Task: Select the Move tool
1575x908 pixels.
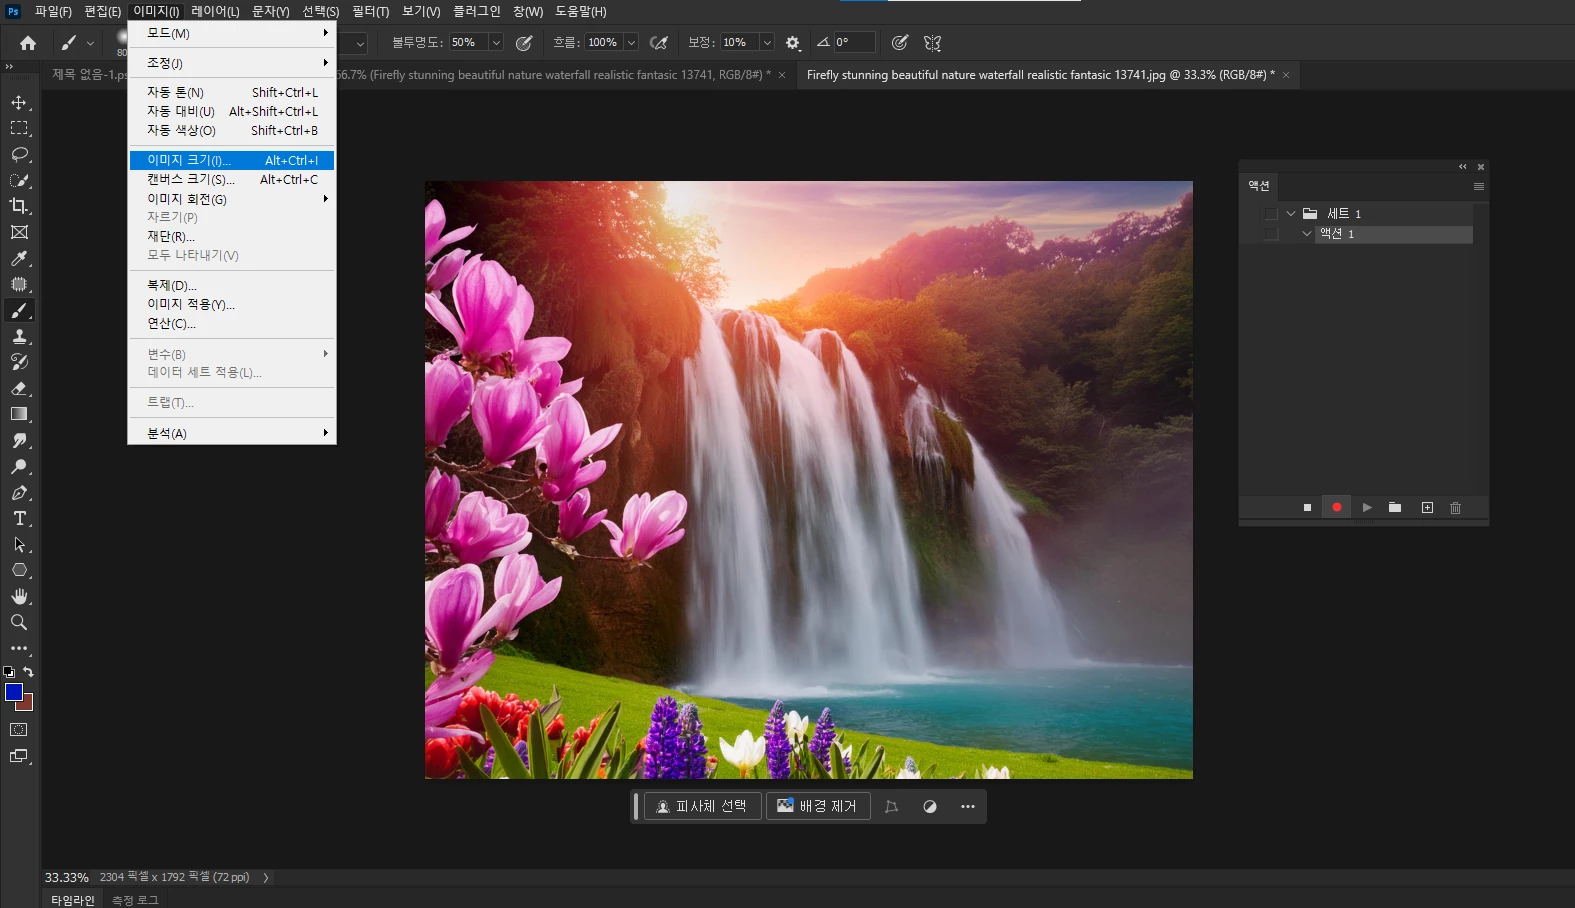Action: [x=19, y=102]
